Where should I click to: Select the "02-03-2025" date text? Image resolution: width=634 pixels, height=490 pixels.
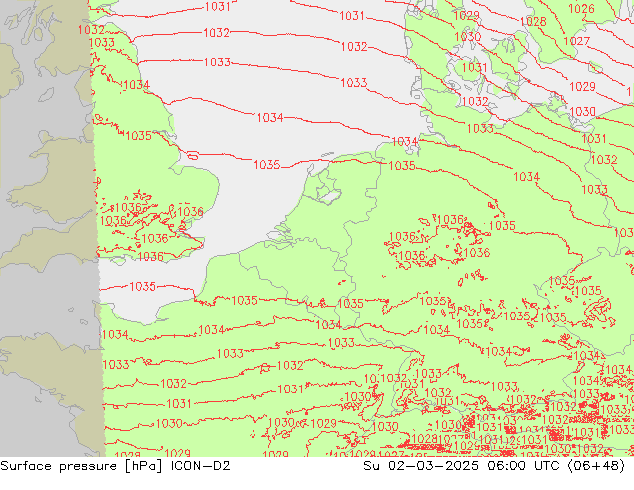click(433, 466)
